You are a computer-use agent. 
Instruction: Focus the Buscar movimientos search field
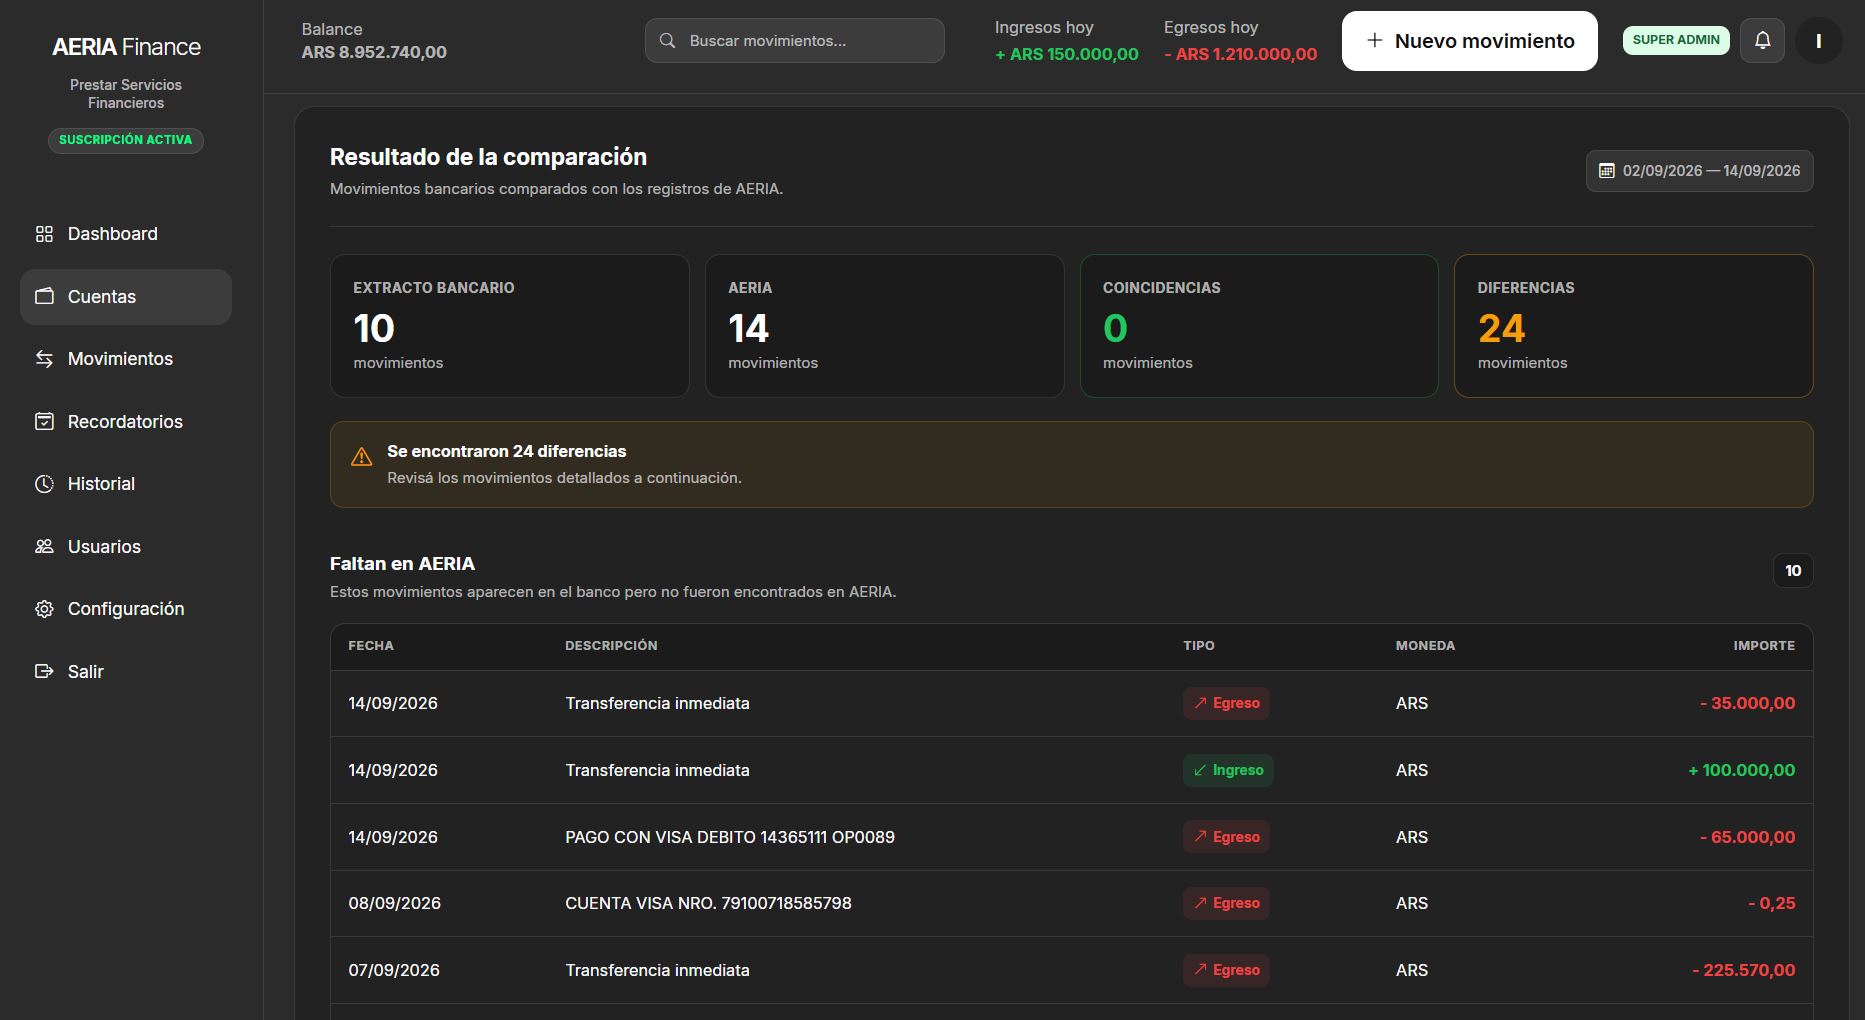[x=795, y=41]
